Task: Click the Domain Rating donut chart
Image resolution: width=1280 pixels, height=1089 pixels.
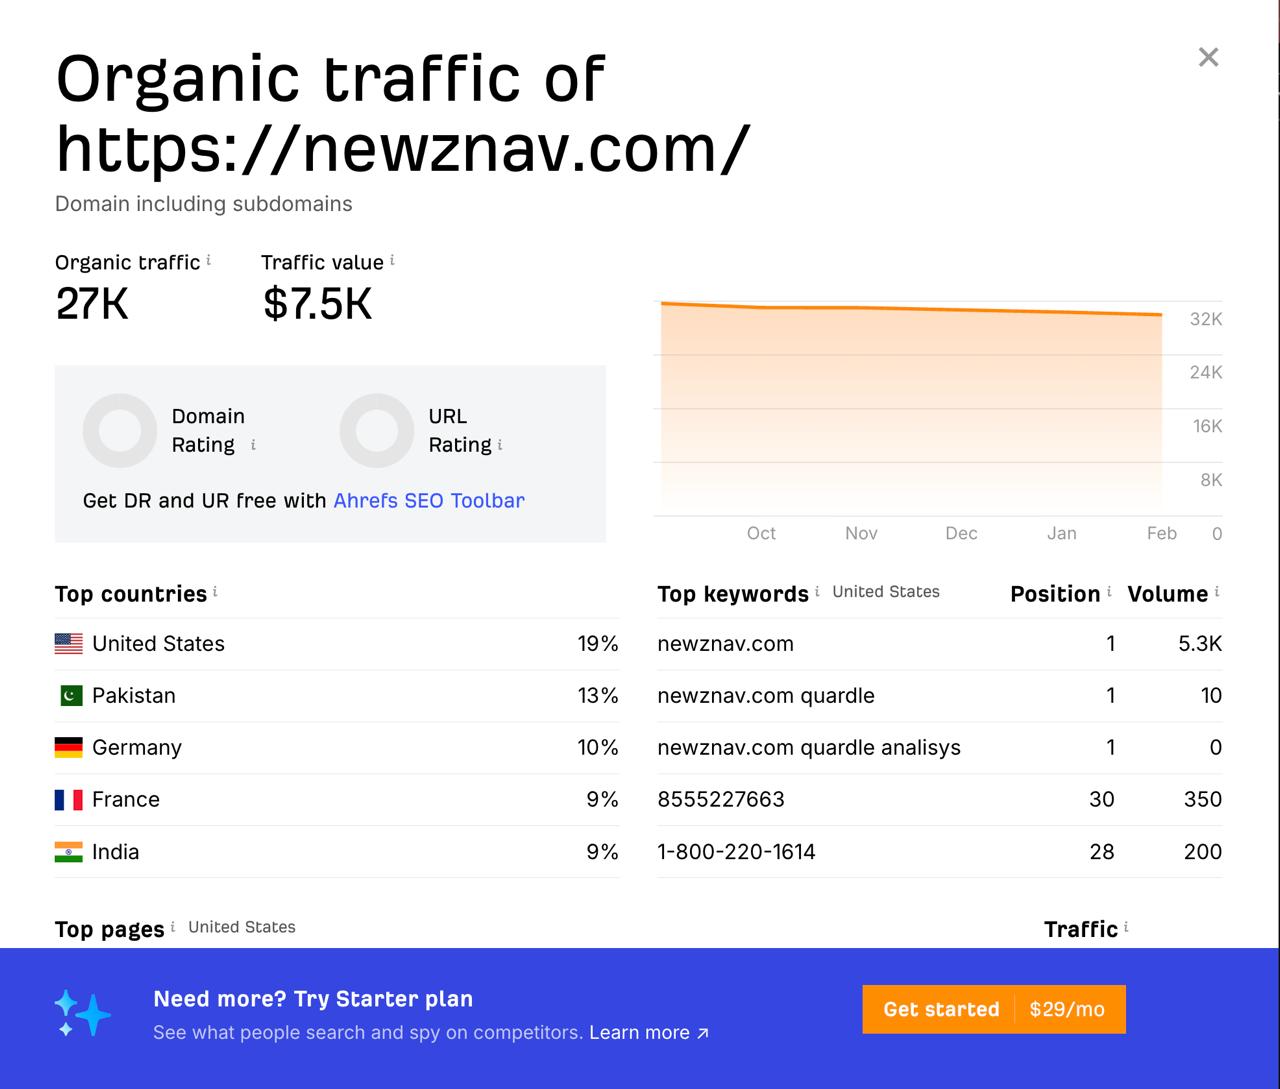Action: 120,431
